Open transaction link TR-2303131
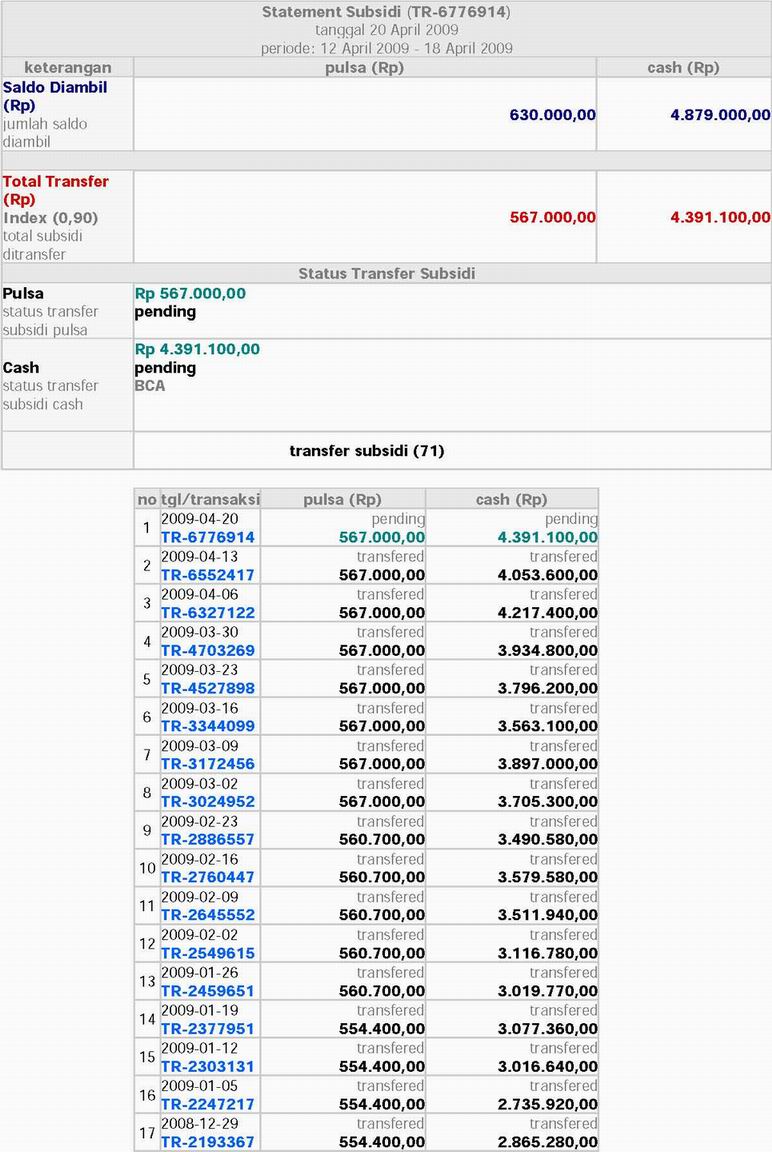Viewport: 772px width, 1152px height. click(x=208, y=1067)
